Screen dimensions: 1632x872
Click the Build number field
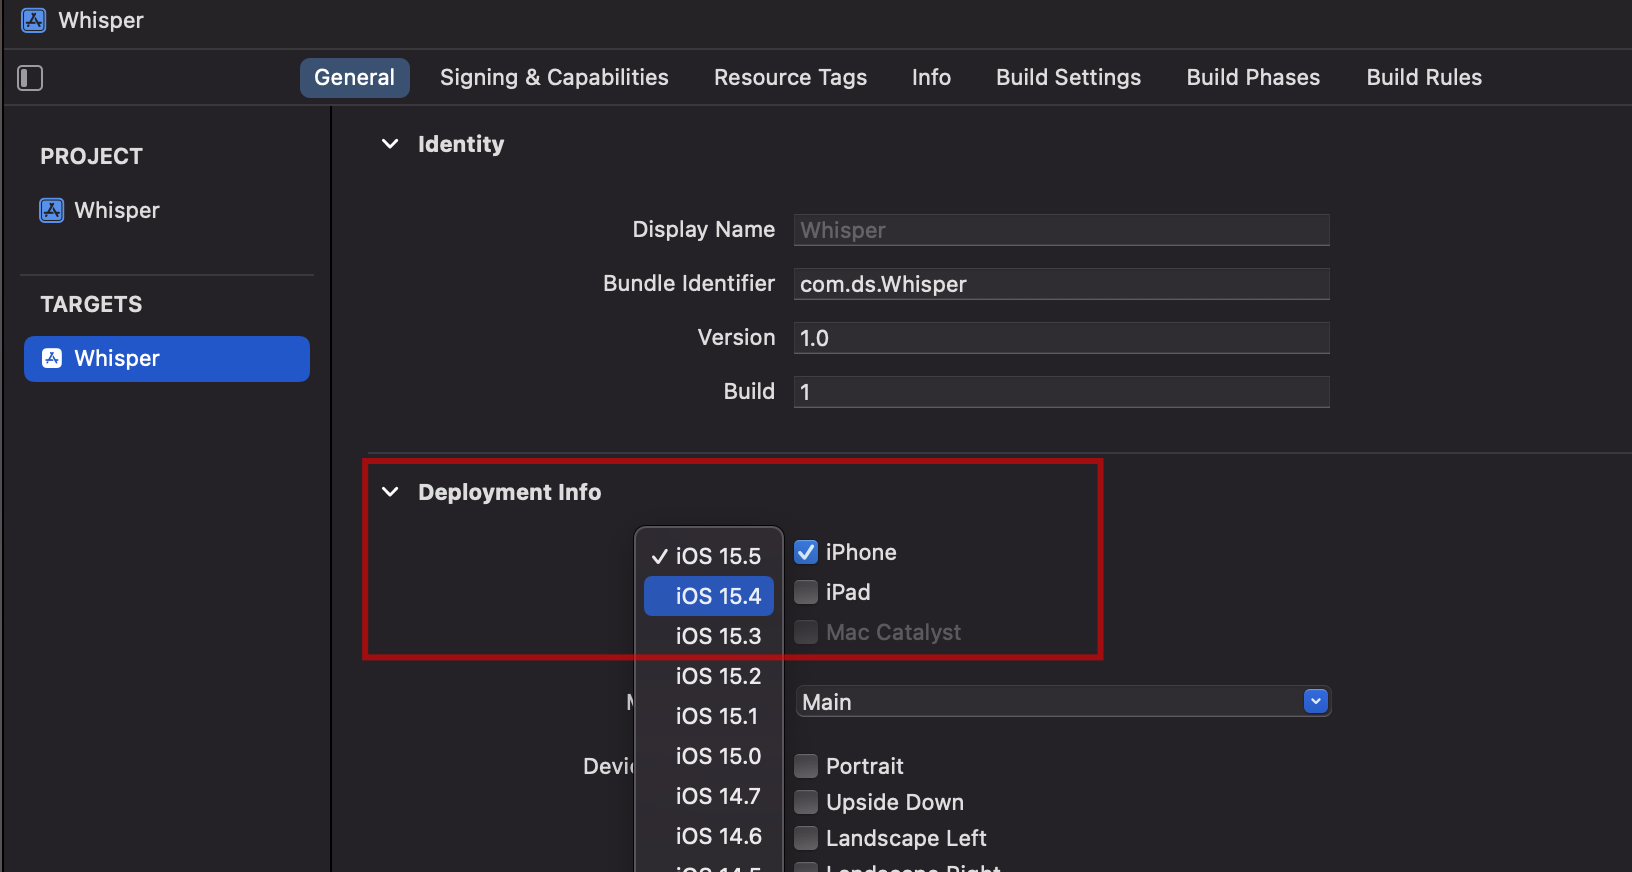(x=1062, y=392)
